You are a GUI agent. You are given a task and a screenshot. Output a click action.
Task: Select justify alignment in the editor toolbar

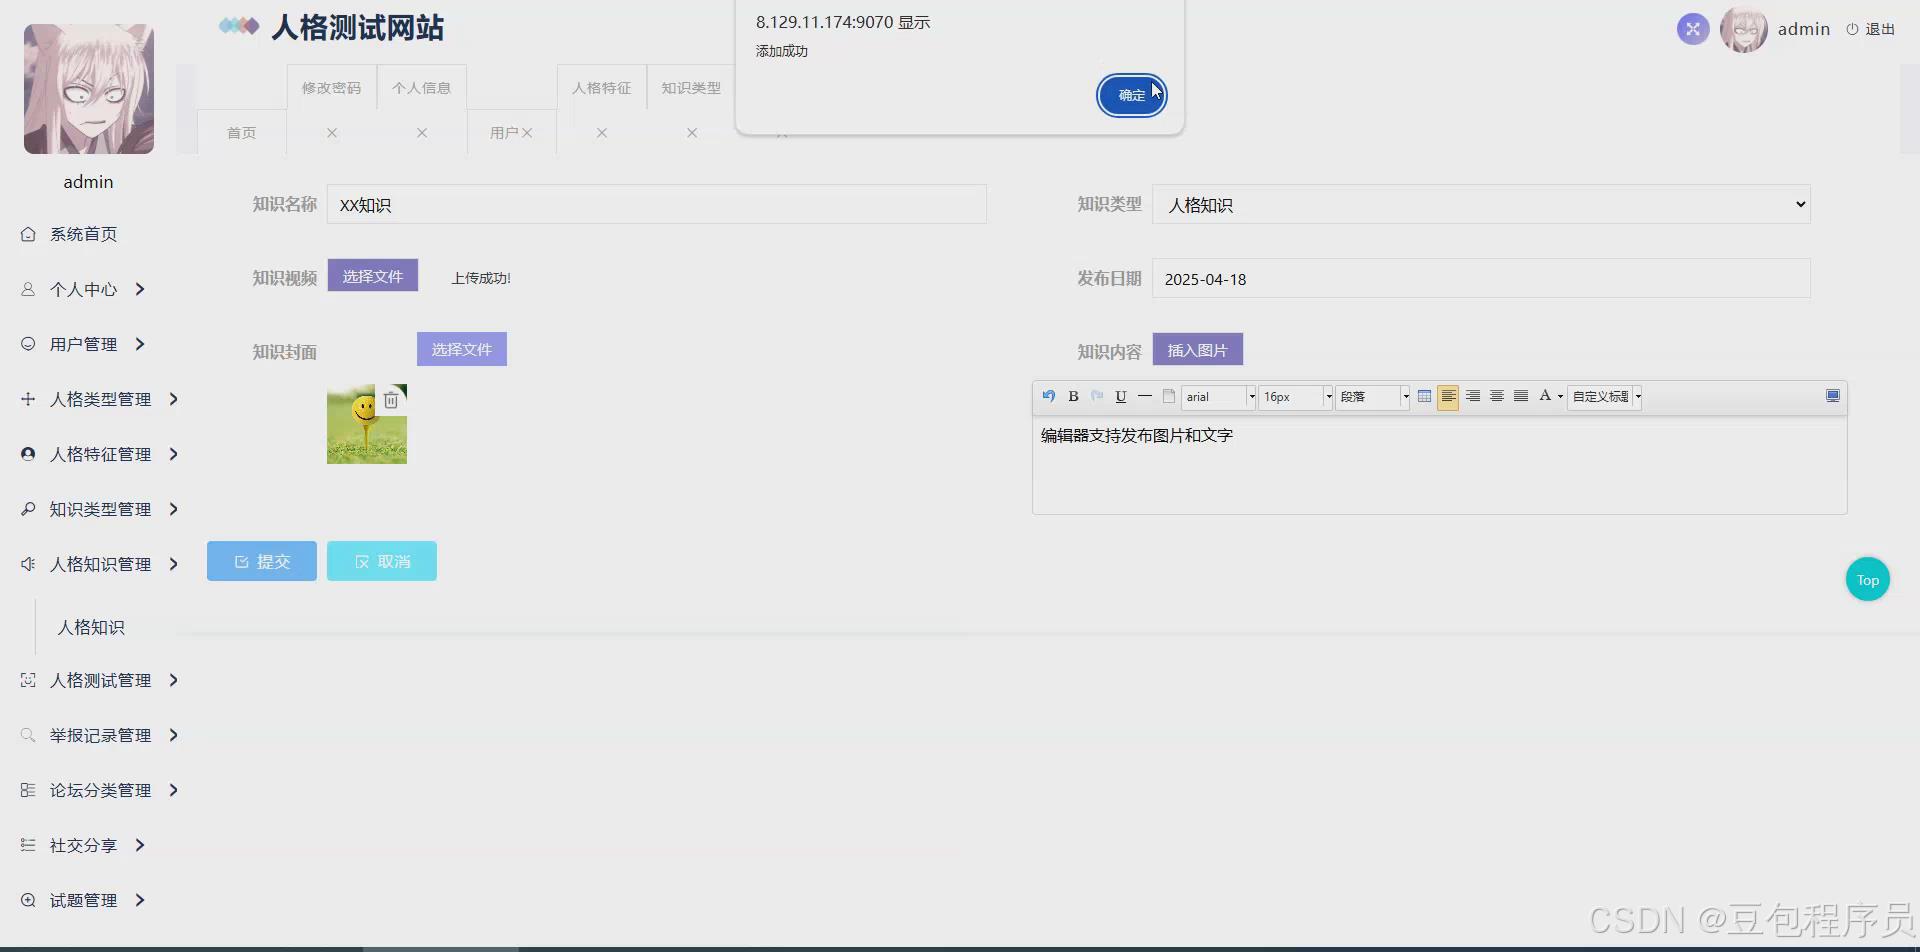[1521, 397]
